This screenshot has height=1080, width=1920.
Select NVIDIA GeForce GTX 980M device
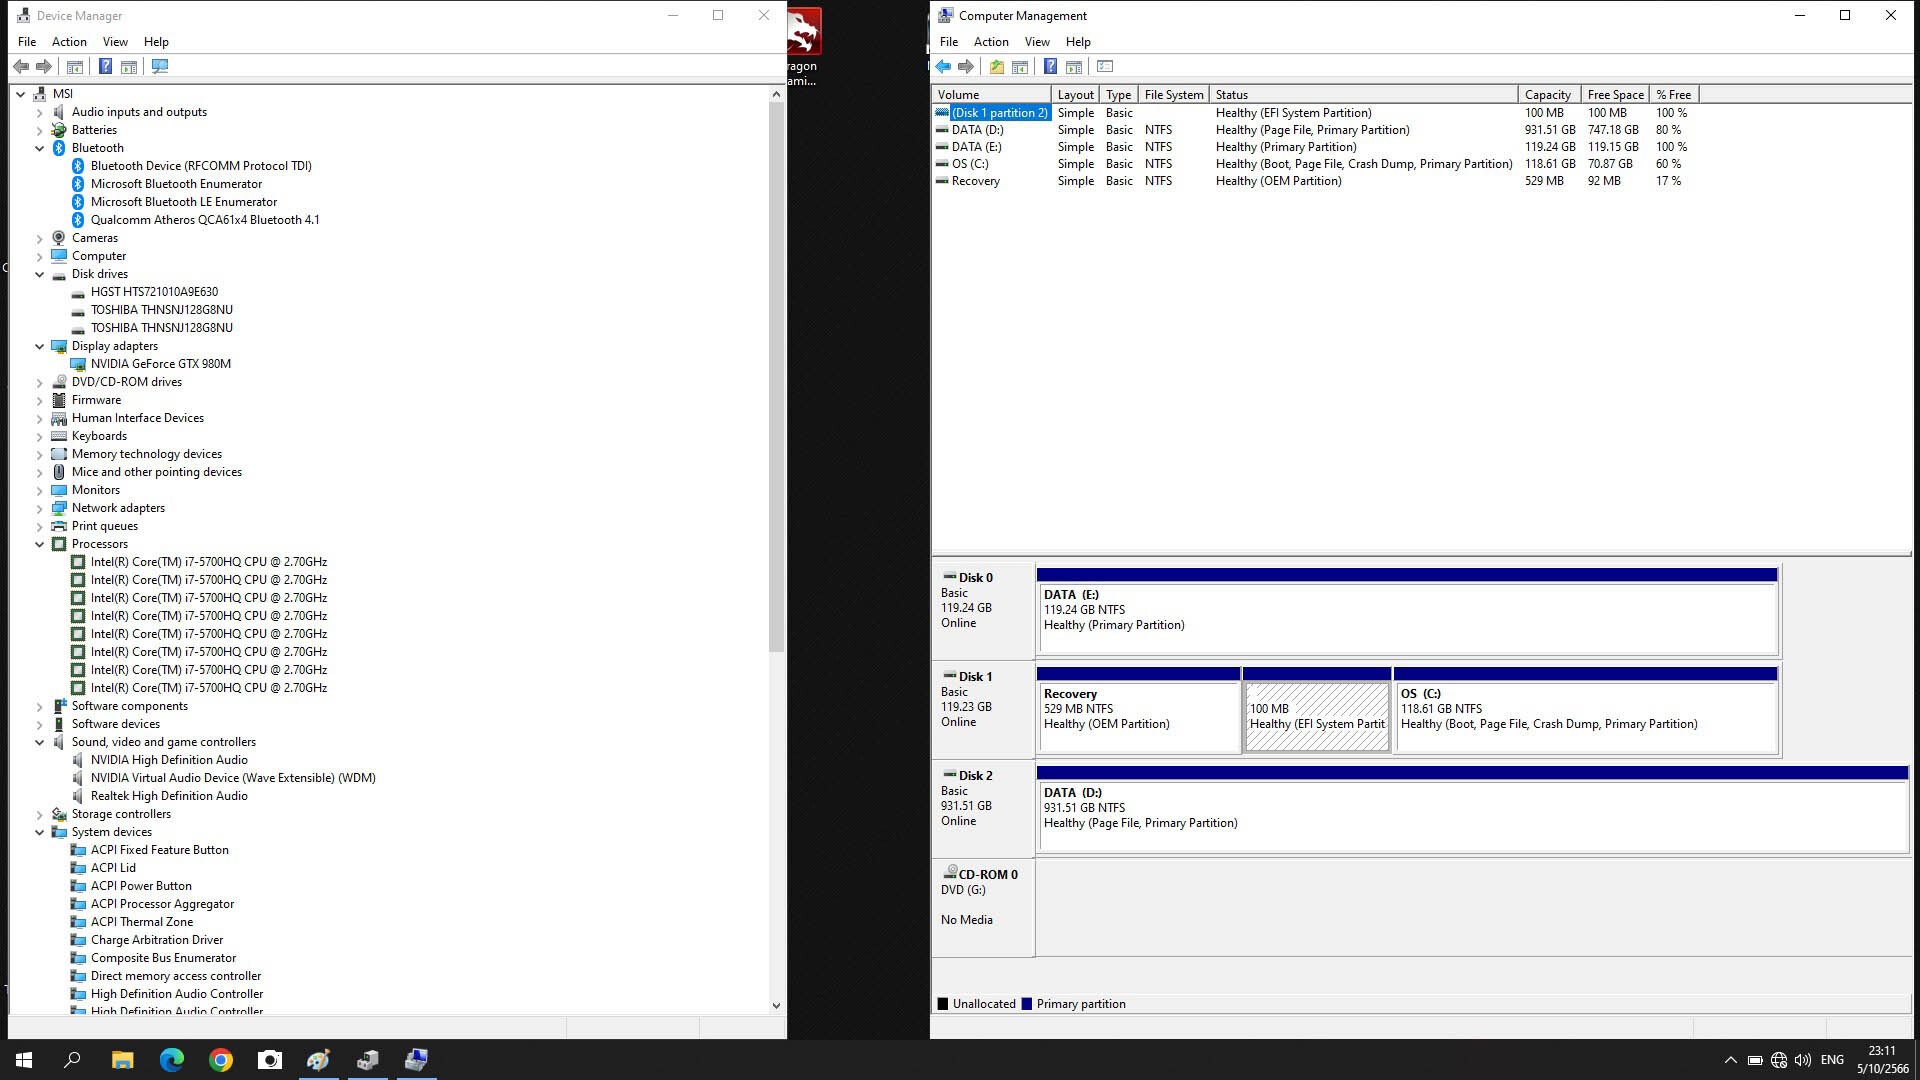[160, 364]
